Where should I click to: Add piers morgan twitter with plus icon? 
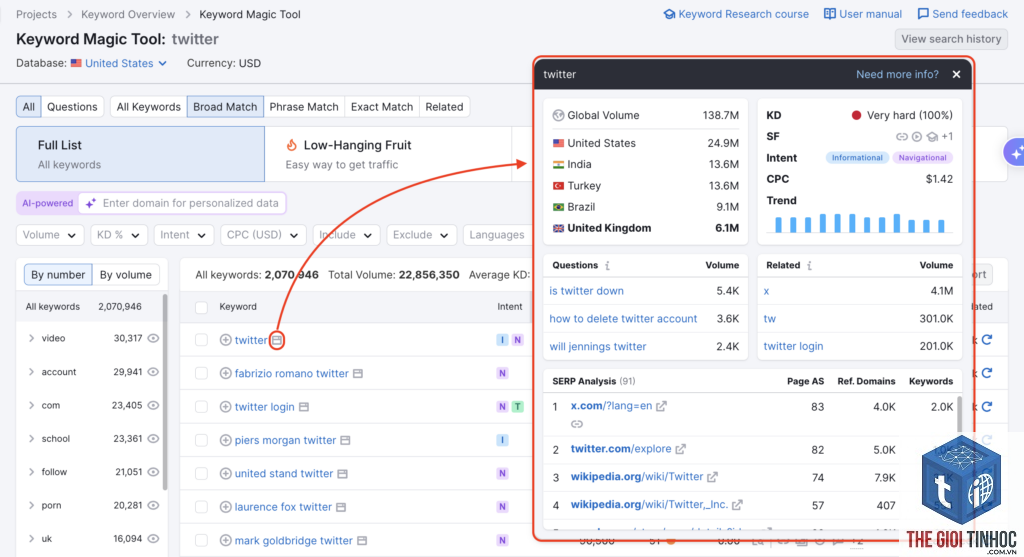(x=225, y=440)
